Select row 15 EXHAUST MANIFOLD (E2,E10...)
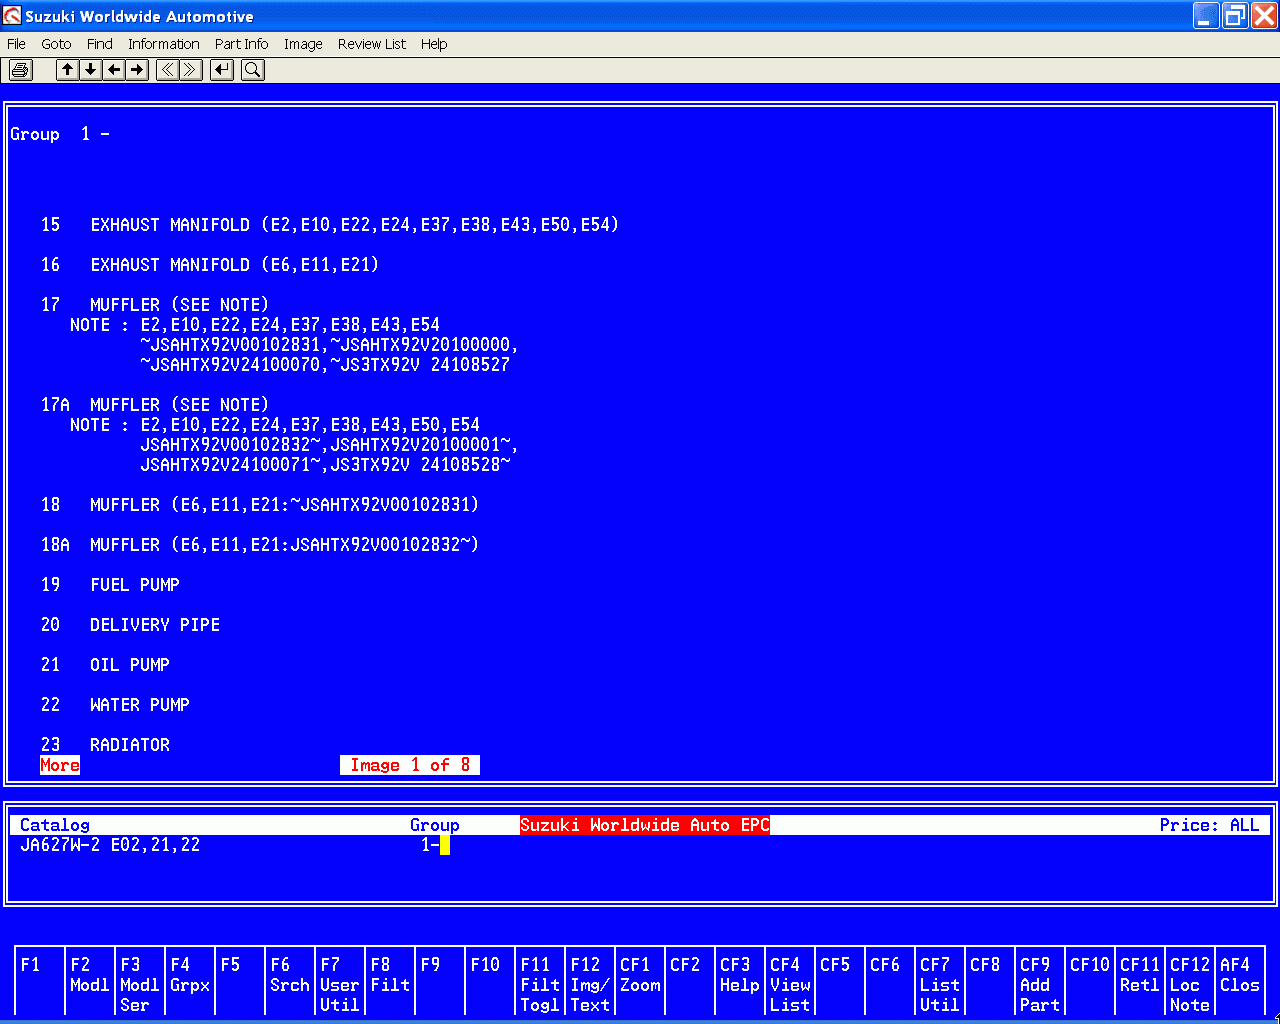1280x1024 pixels. 330,225
